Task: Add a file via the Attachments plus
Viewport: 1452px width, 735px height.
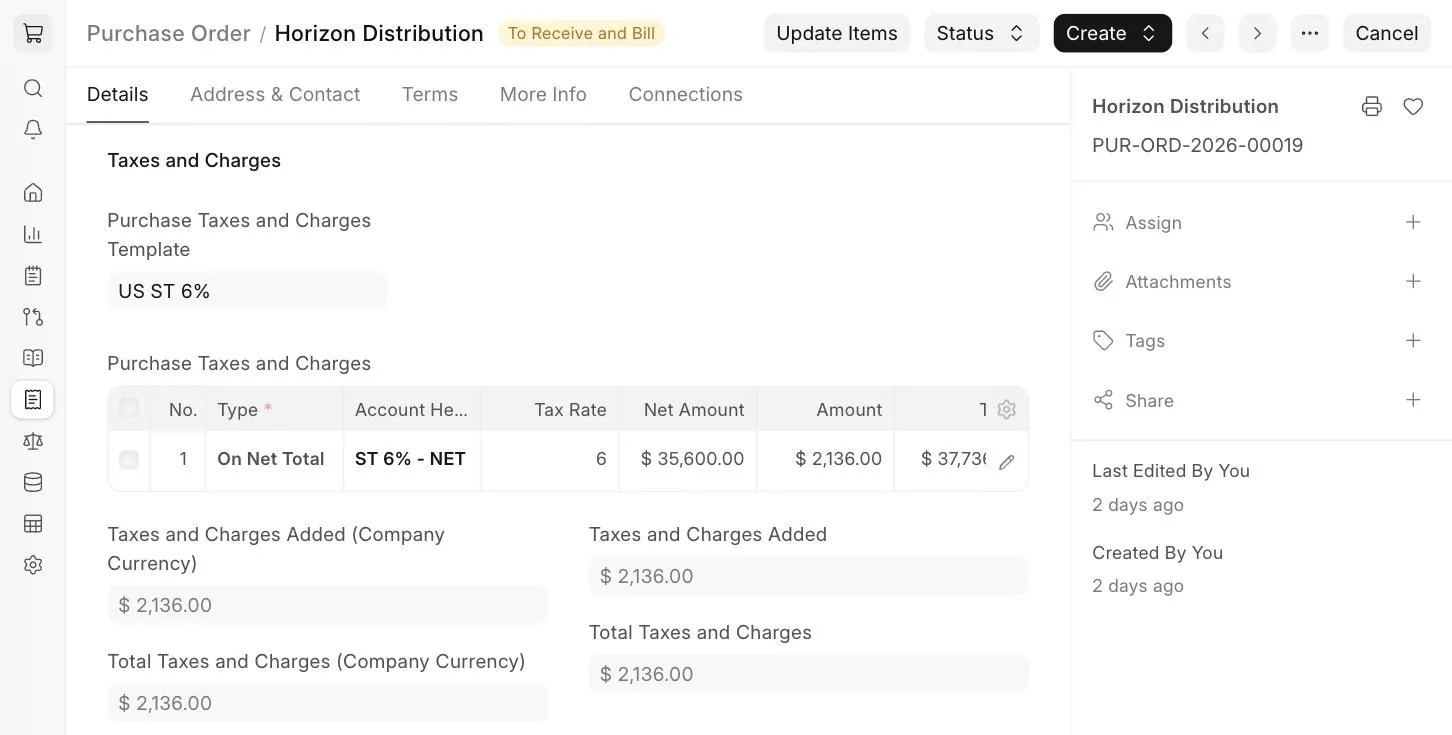Action: 1413,281
